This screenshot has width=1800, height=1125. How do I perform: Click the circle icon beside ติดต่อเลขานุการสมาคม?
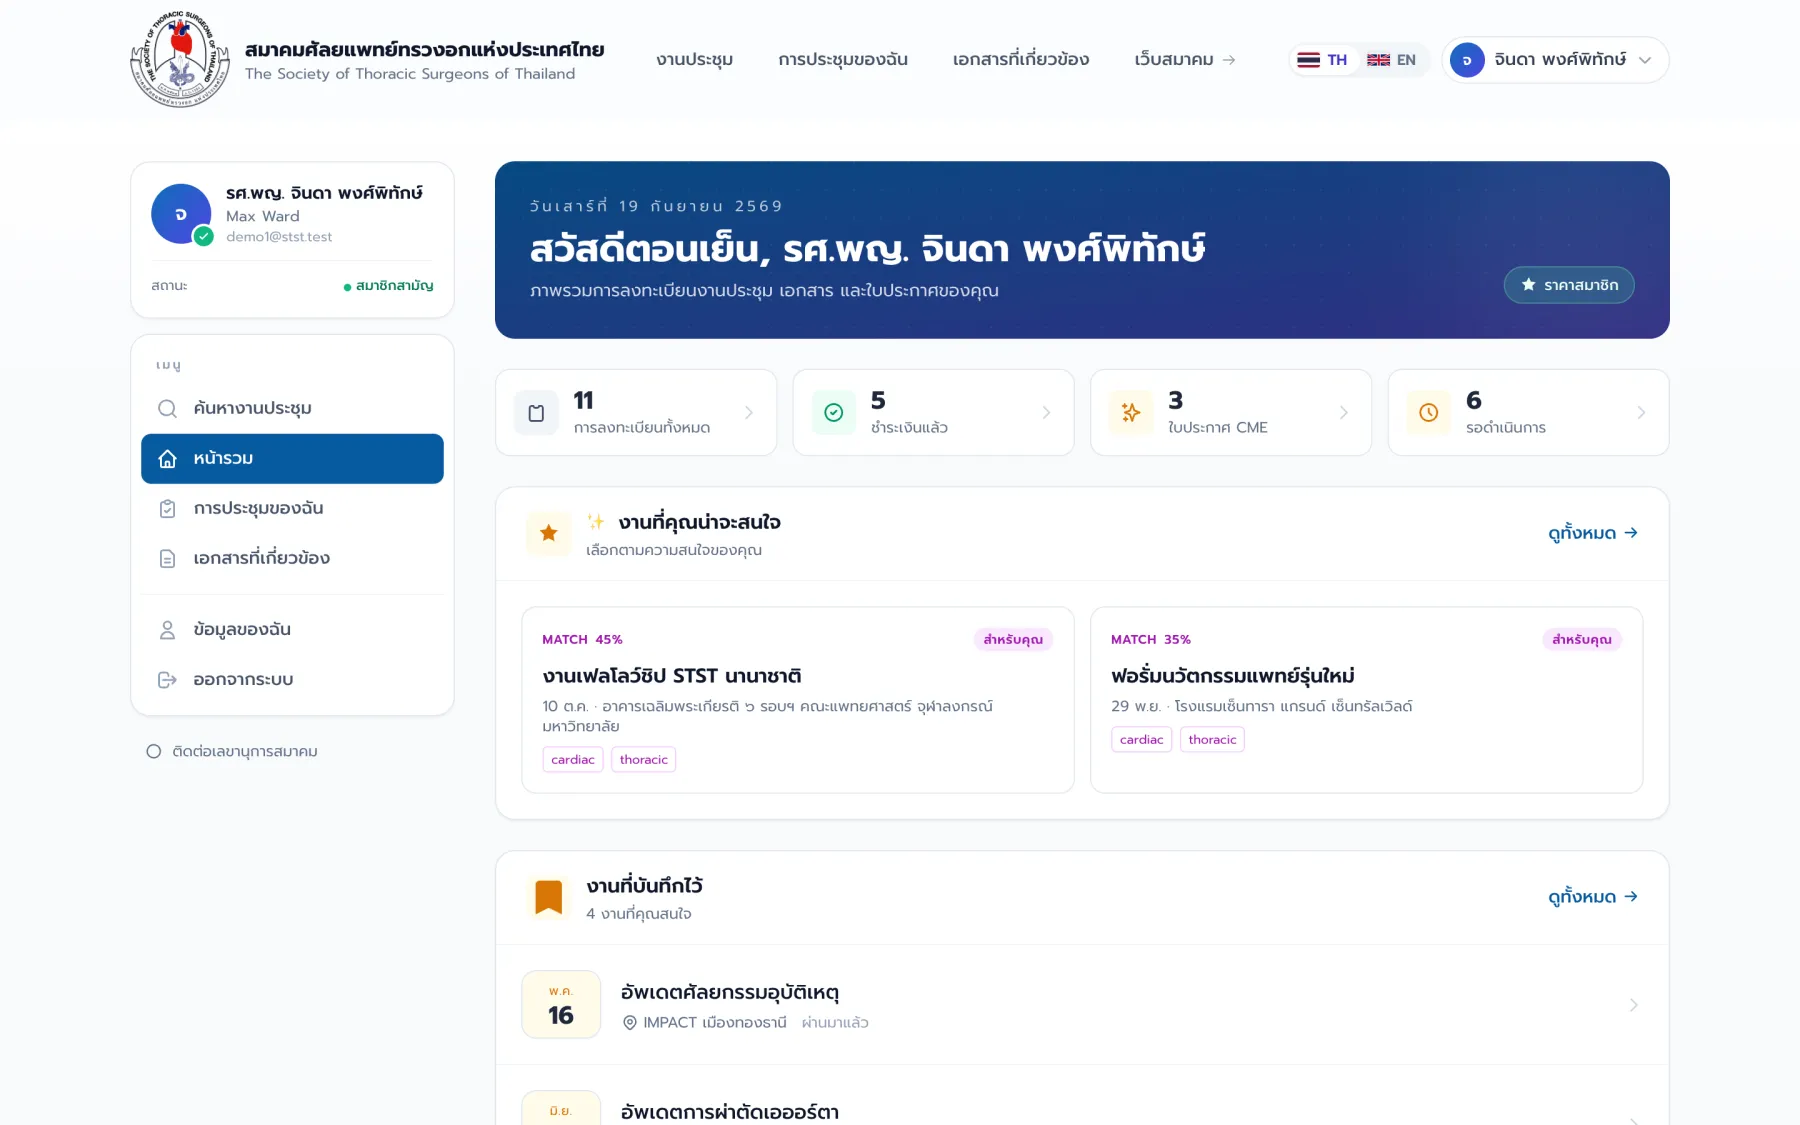click(x=153, y=752)
